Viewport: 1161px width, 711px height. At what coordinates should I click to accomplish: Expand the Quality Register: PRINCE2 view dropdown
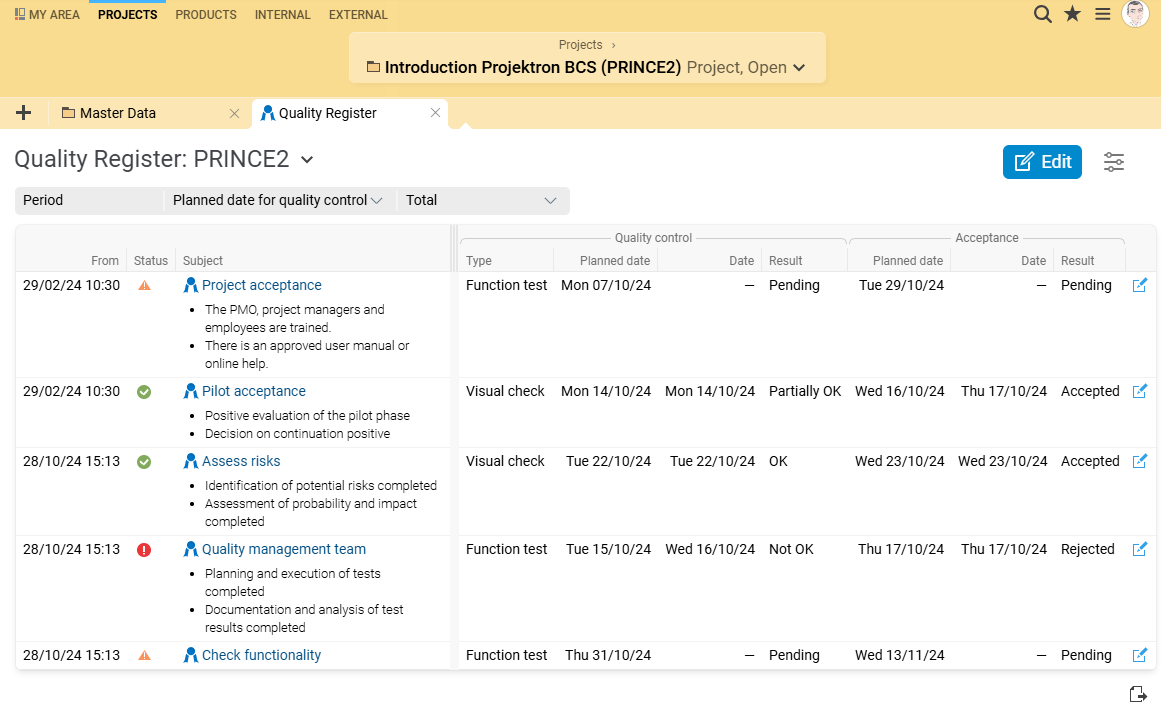pyautogui.click(x=307, y=159)
